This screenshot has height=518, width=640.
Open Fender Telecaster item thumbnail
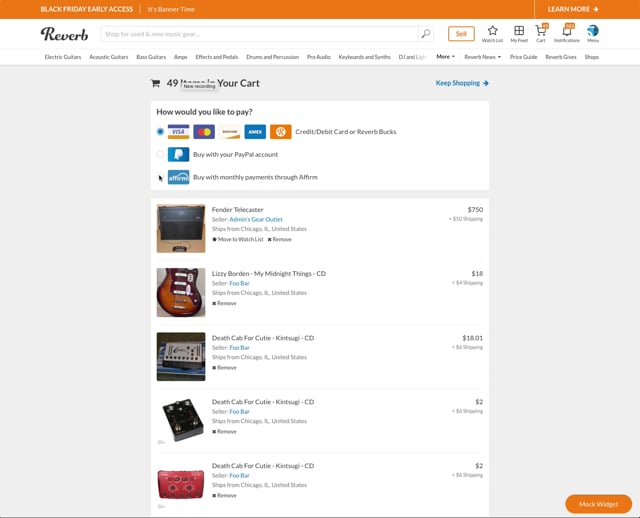point(181,229)
